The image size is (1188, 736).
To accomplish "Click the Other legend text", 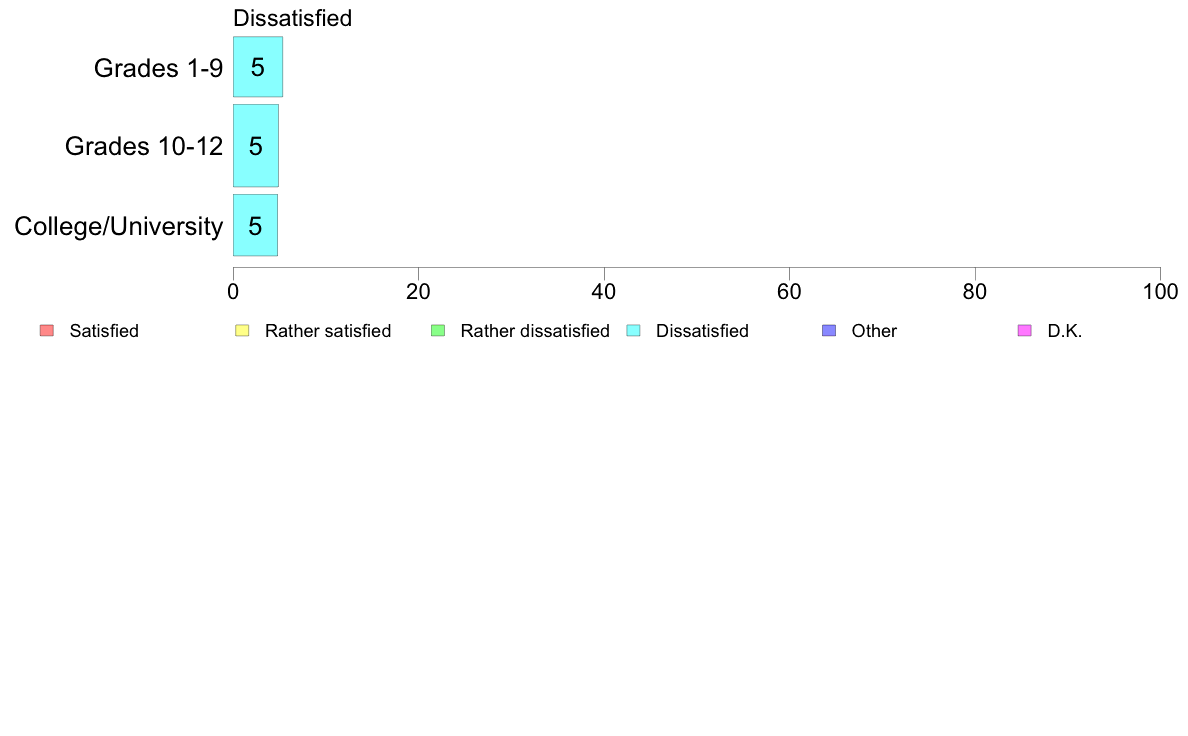I will (874, 331).
